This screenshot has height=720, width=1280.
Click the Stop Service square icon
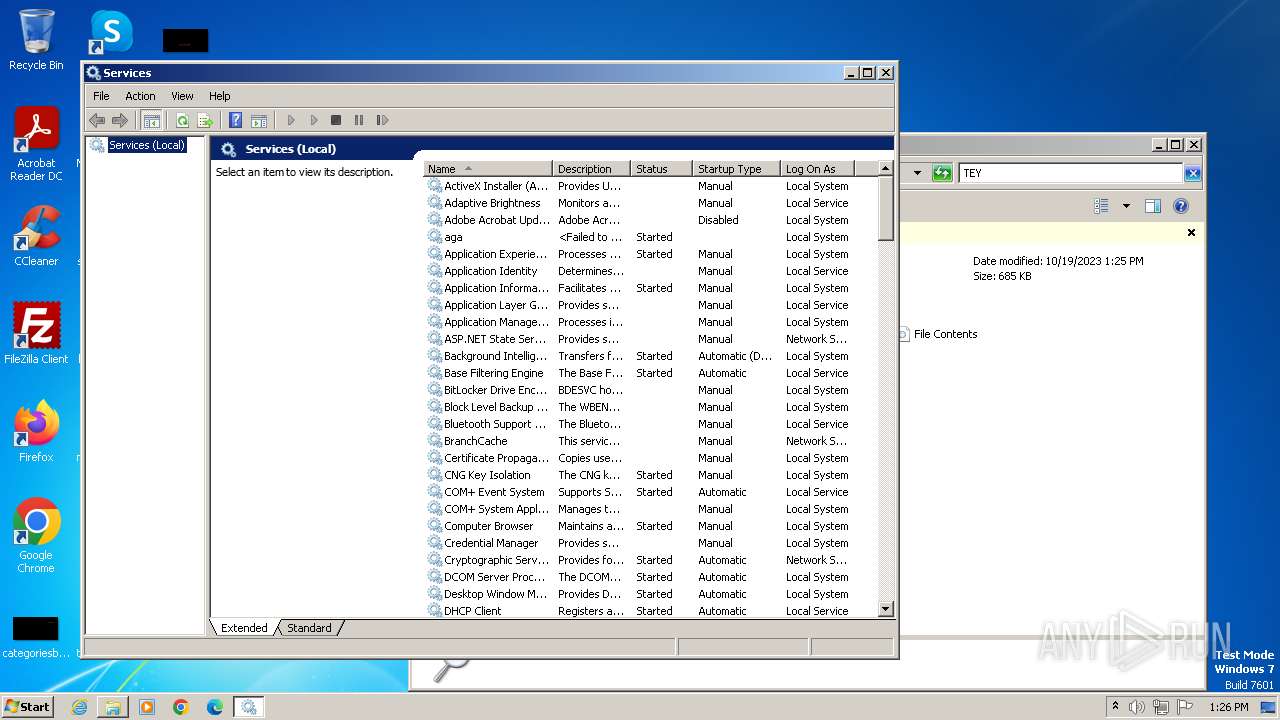point(336,120)
